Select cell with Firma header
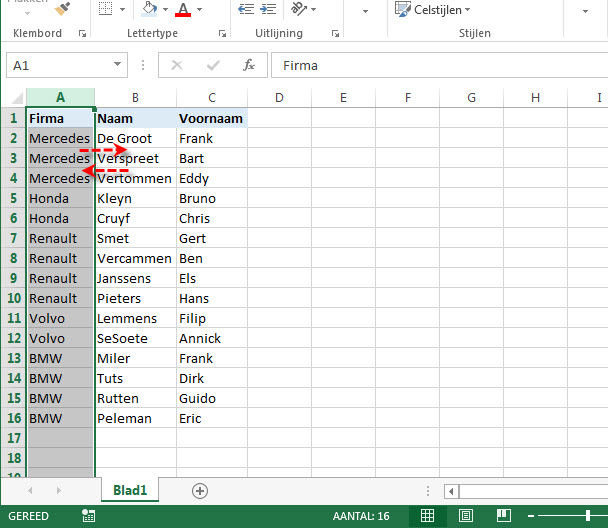 (60, 118)
